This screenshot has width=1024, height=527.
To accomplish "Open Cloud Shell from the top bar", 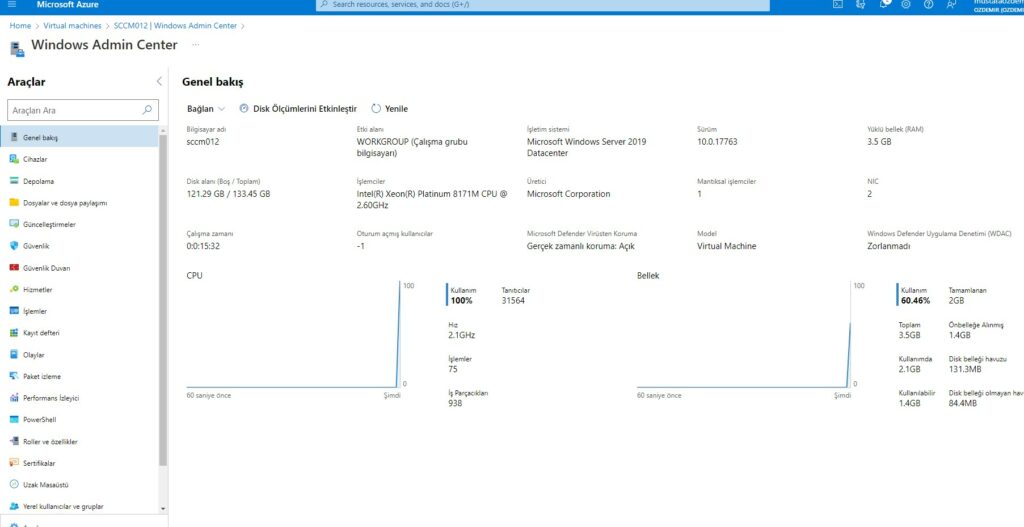I will pos(838,4).
